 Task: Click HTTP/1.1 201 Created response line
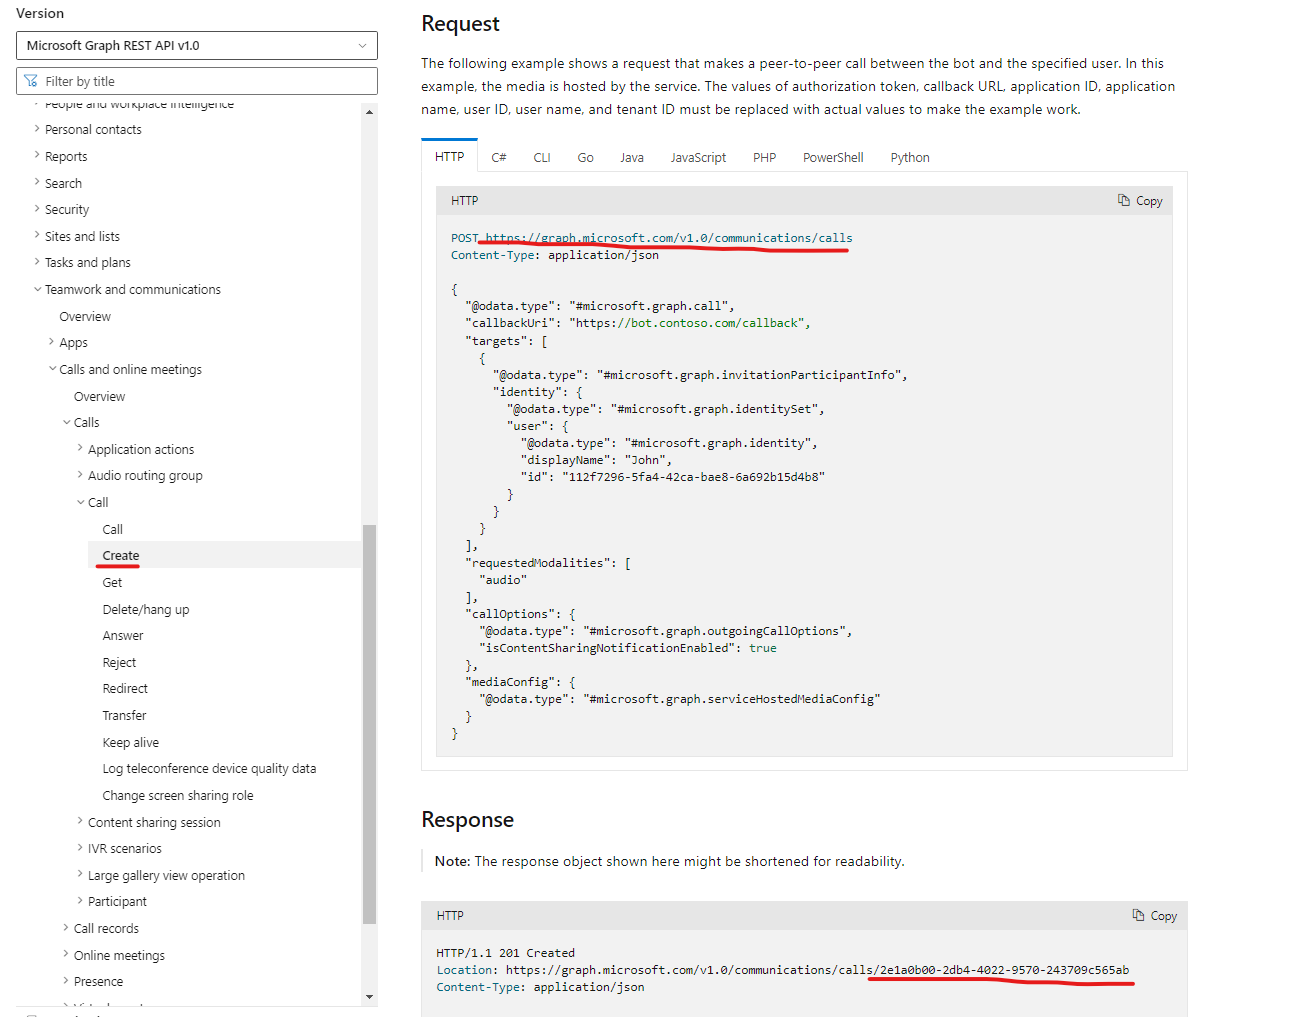pos(505,953)
